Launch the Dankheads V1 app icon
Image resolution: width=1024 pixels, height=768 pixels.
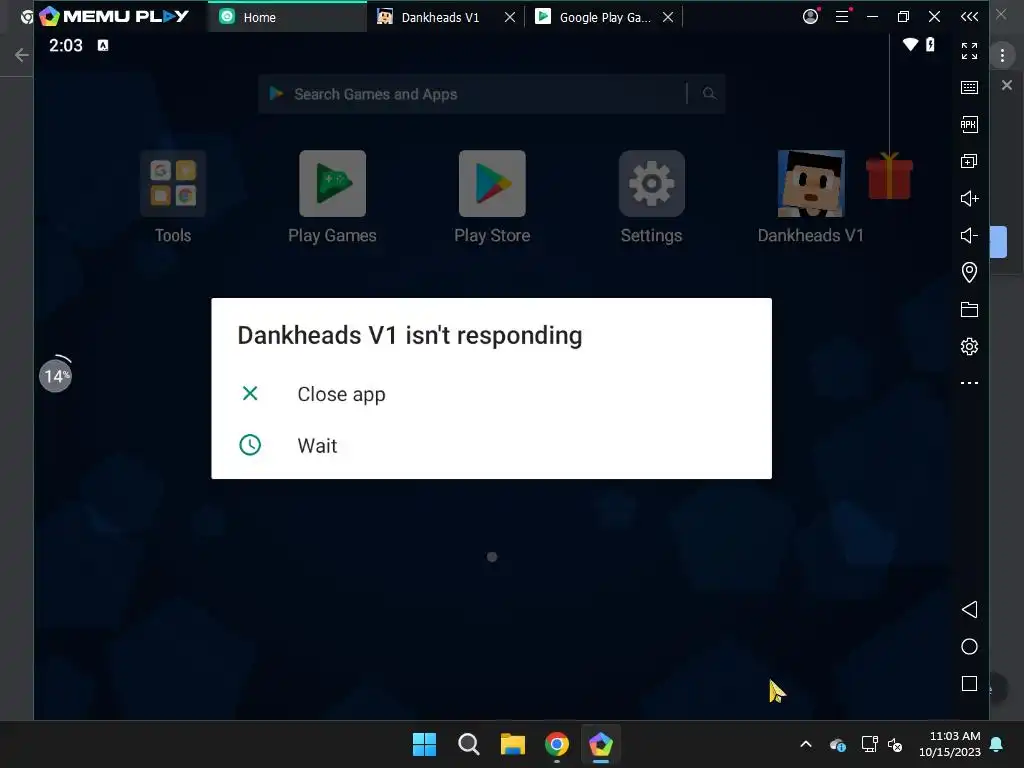[811, 184]
